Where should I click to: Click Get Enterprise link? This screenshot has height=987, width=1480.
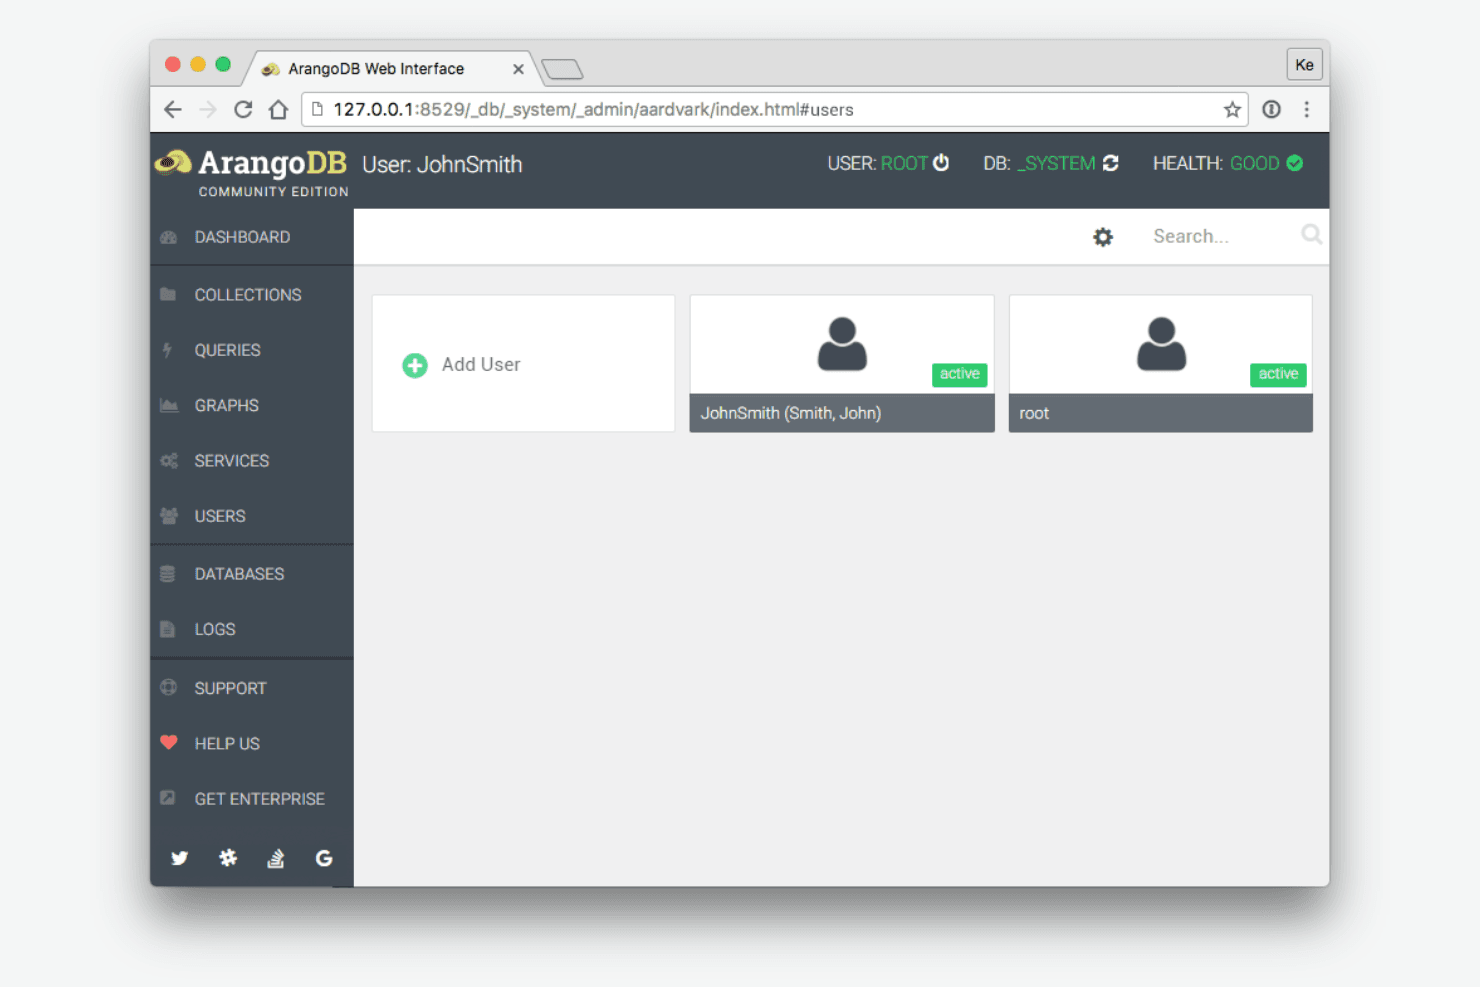[x=252, y=799]
